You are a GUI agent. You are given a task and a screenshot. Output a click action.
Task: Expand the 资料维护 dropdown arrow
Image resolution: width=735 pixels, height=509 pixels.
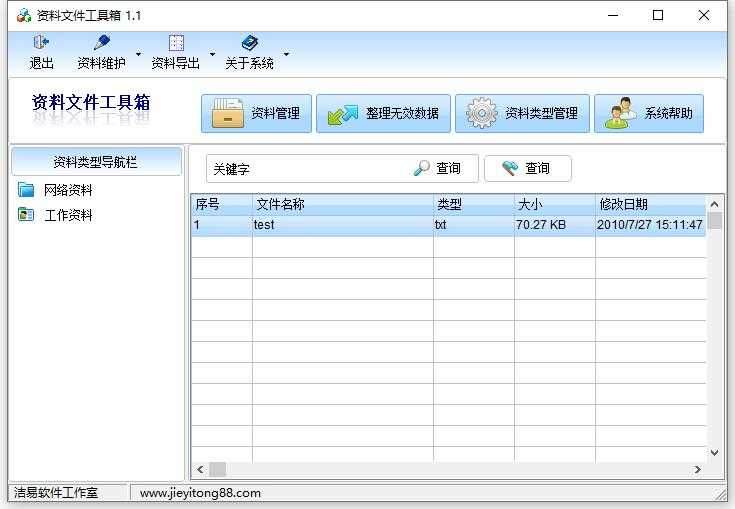coord(138,54)
